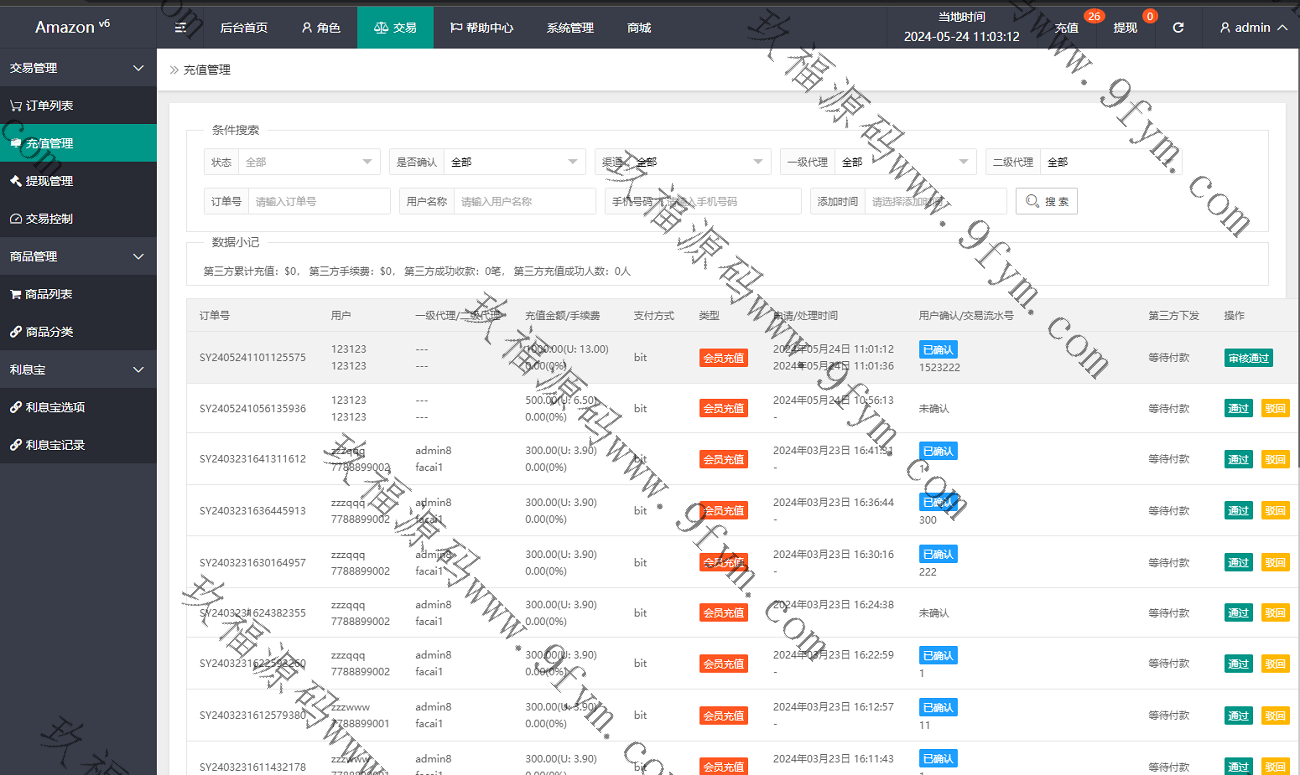Expand the admin user menu
The height and width of the screenshot is (775, 1300).
pyautogui.click(x=1253, y=28)
